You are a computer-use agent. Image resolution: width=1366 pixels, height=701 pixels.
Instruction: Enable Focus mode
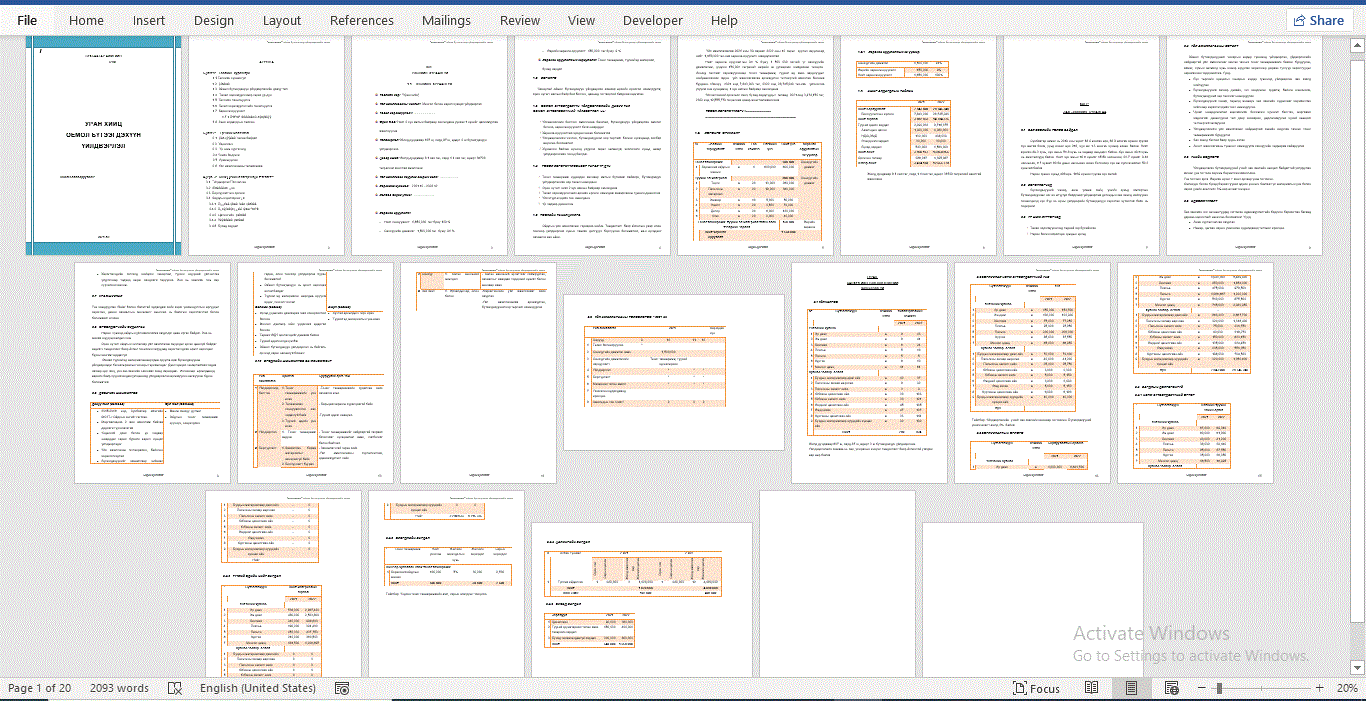pyautogui.click(x=1036, y=688)
